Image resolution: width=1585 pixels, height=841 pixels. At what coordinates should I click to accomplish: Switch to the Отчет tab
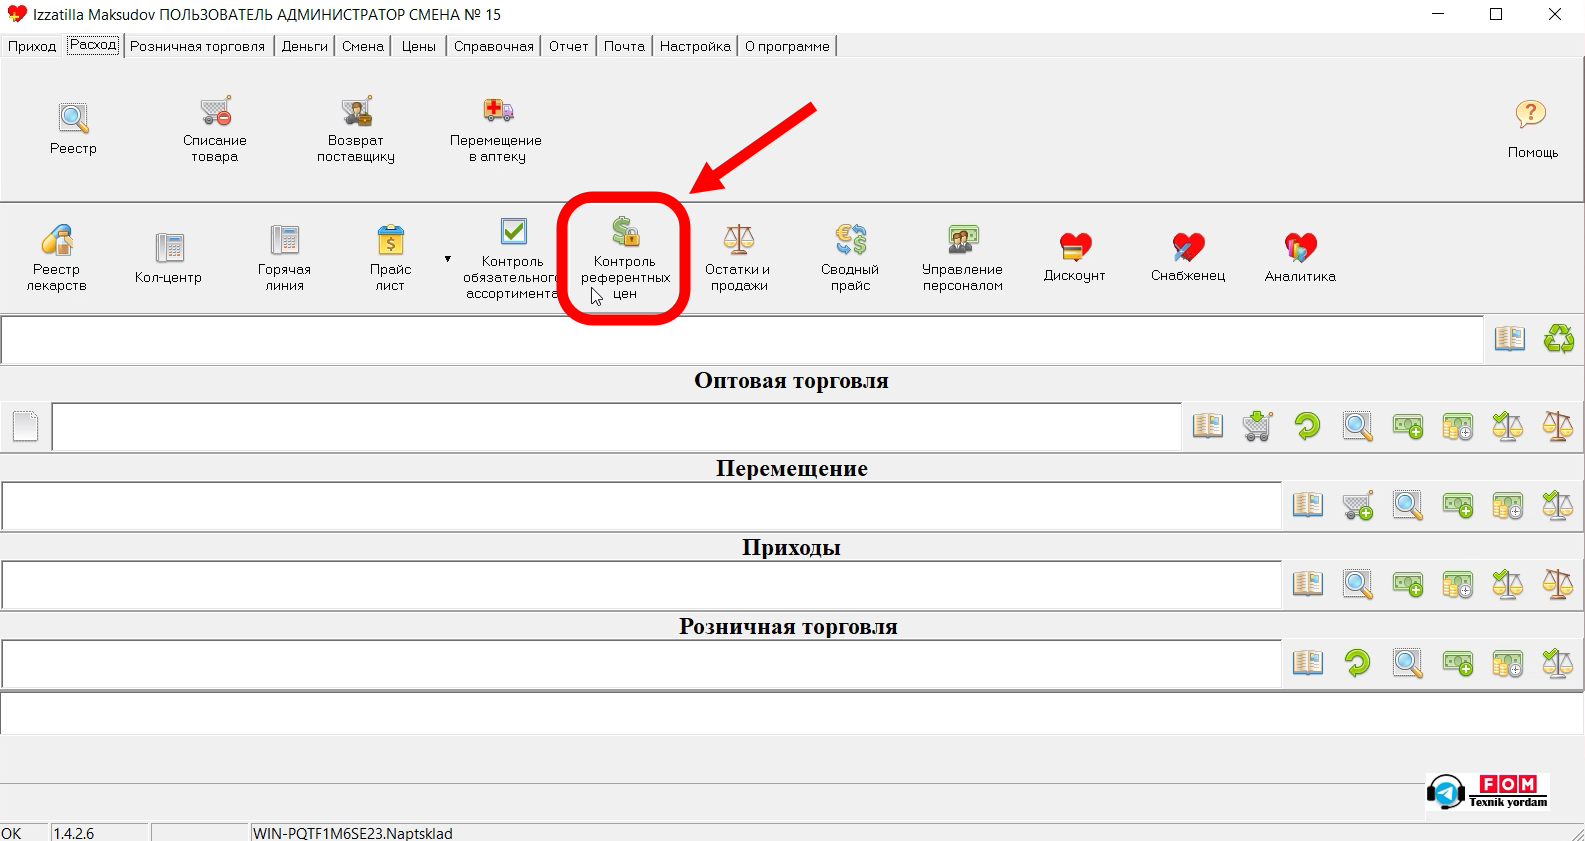pos(569,46)
